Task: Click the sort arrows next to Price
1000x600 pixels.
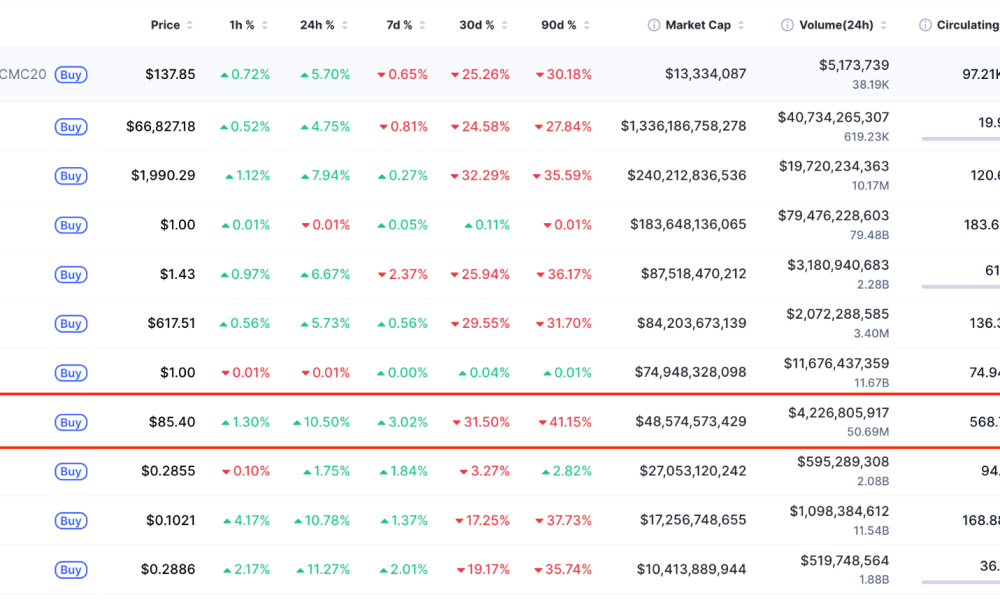Action: click(190, 25)
